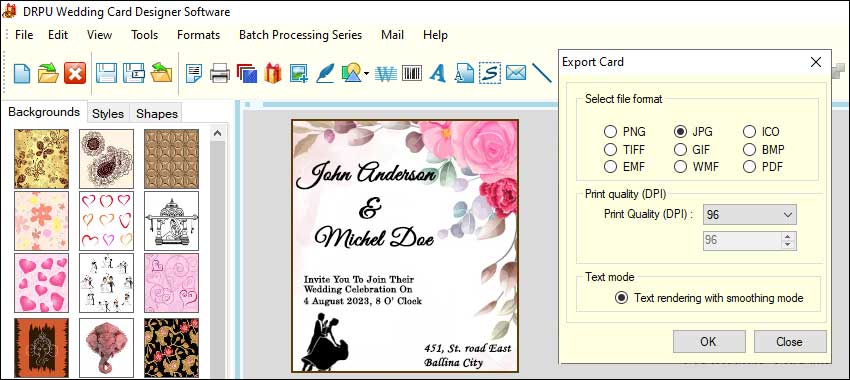Select the feather signature tool
The width and height of the screenshot is (850, 380).
[325, 73]
